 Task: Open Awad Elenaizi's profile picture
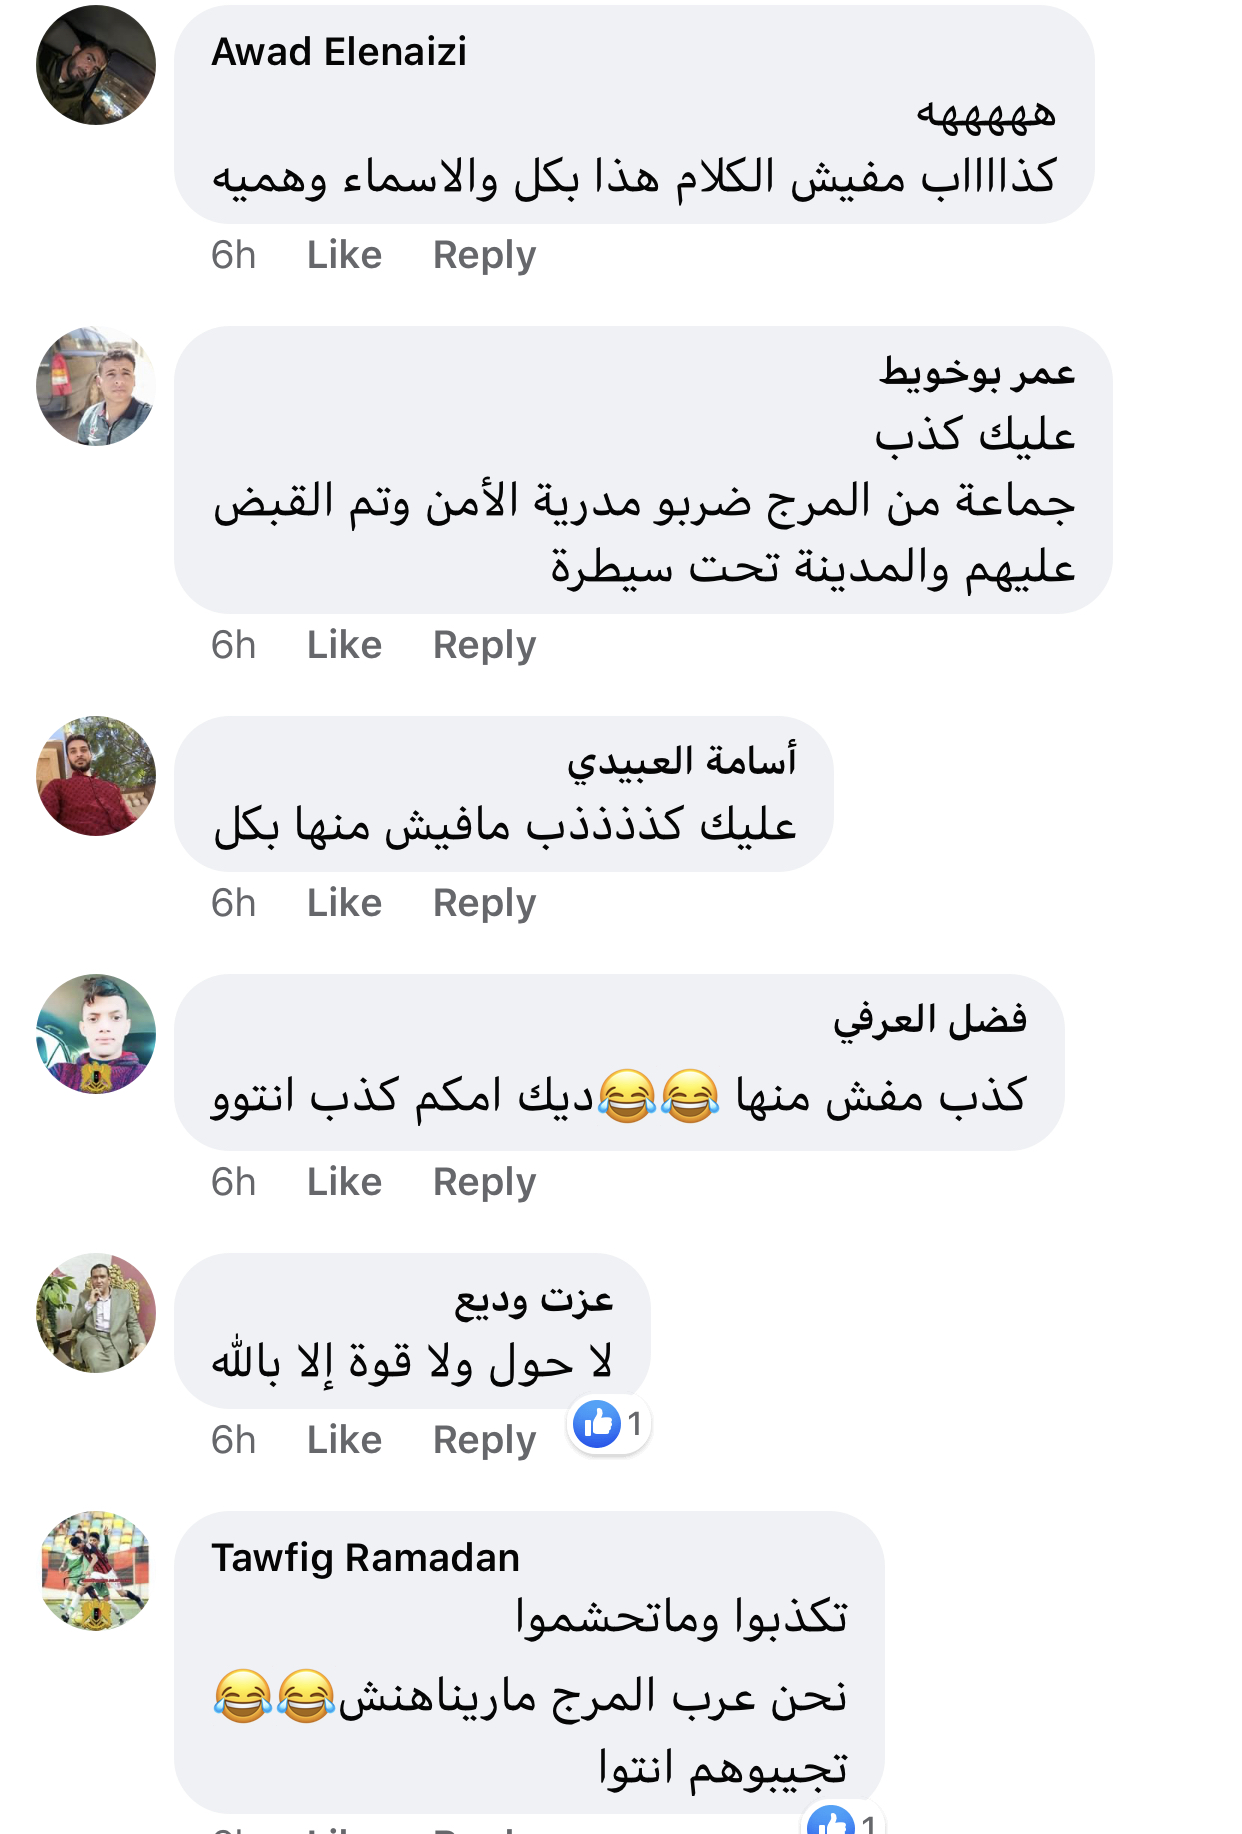point(96,65)
